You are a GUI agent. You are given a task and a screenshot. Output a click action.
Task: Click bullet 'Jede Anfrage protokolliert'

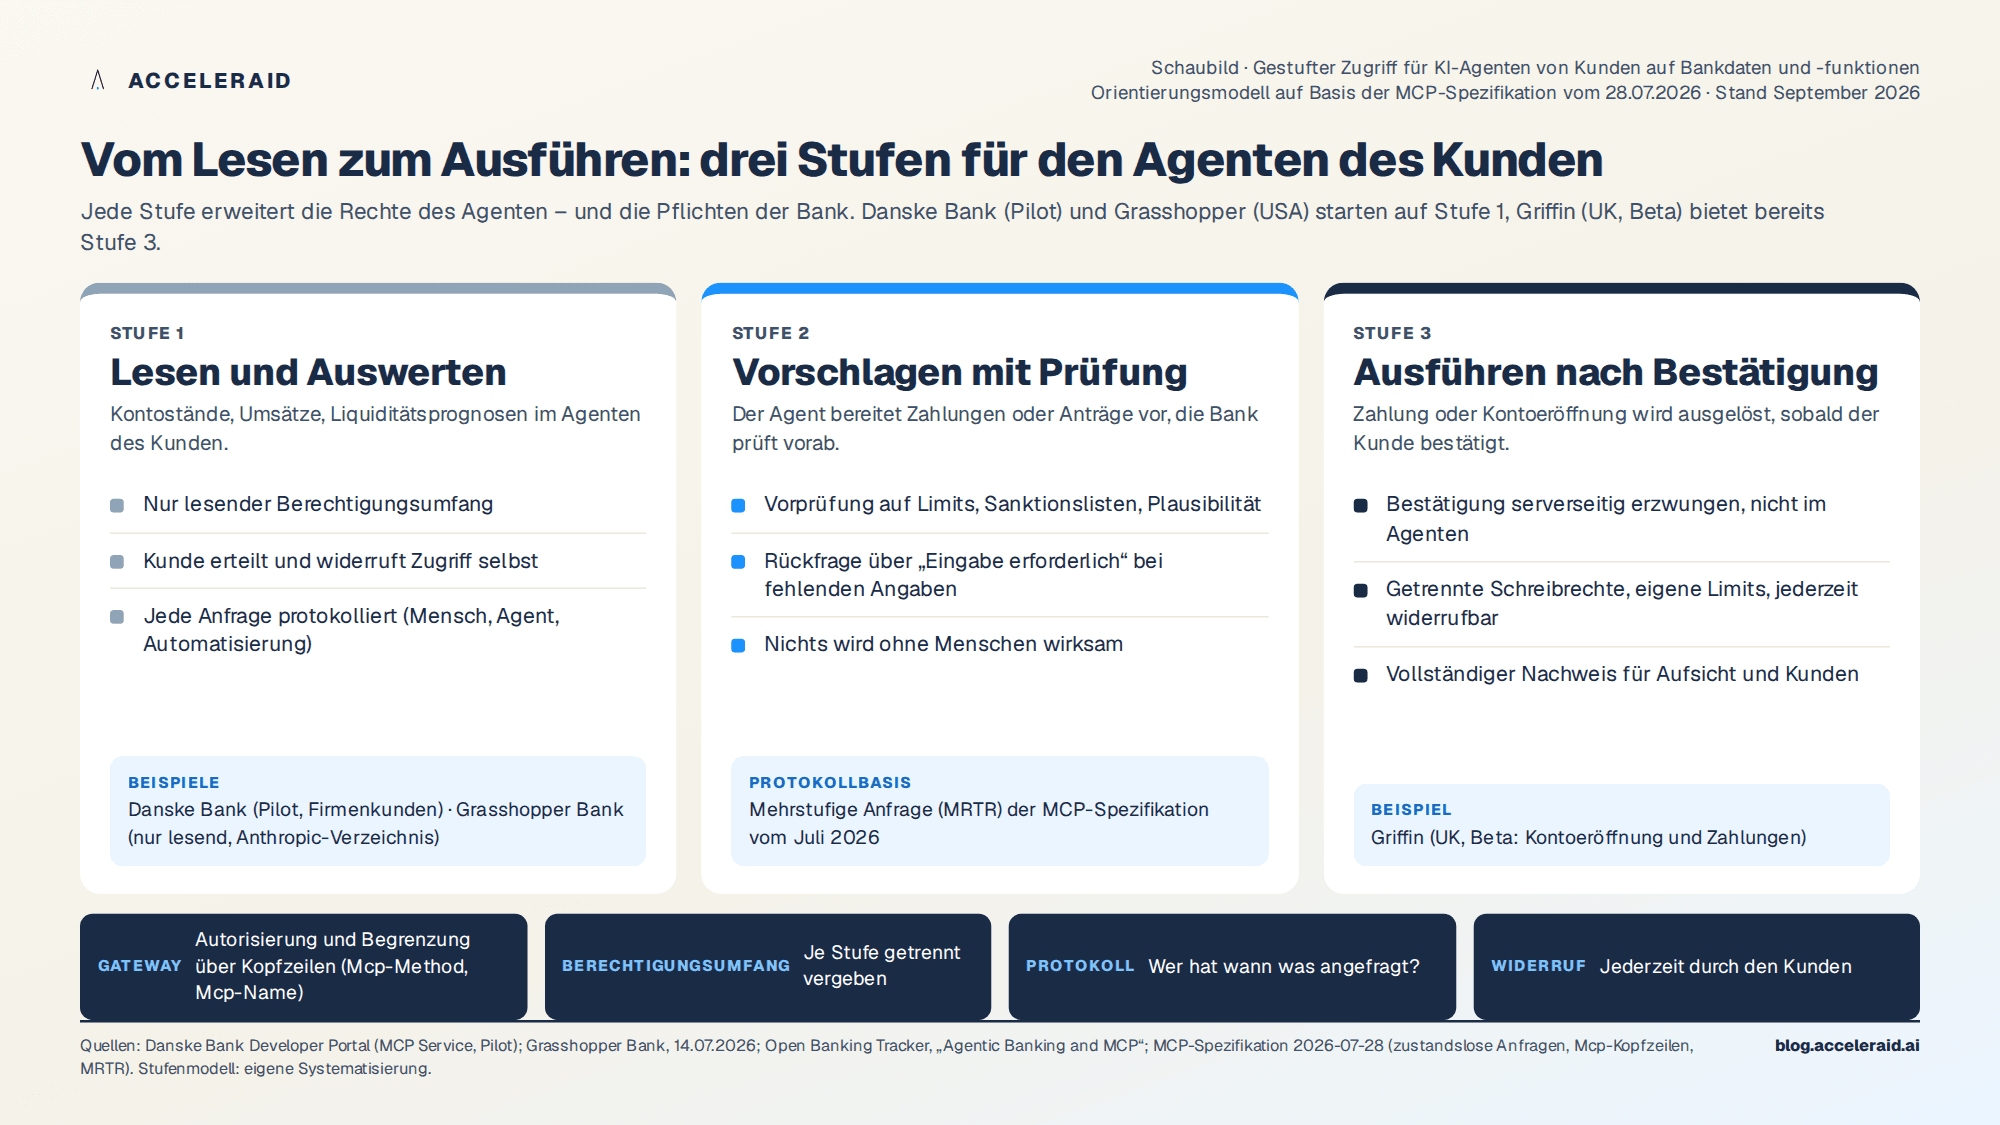(351, 630)
